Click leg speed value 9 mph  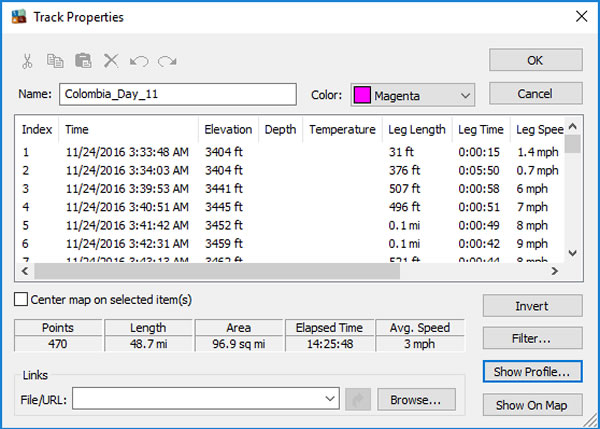(x=532, y=244)
